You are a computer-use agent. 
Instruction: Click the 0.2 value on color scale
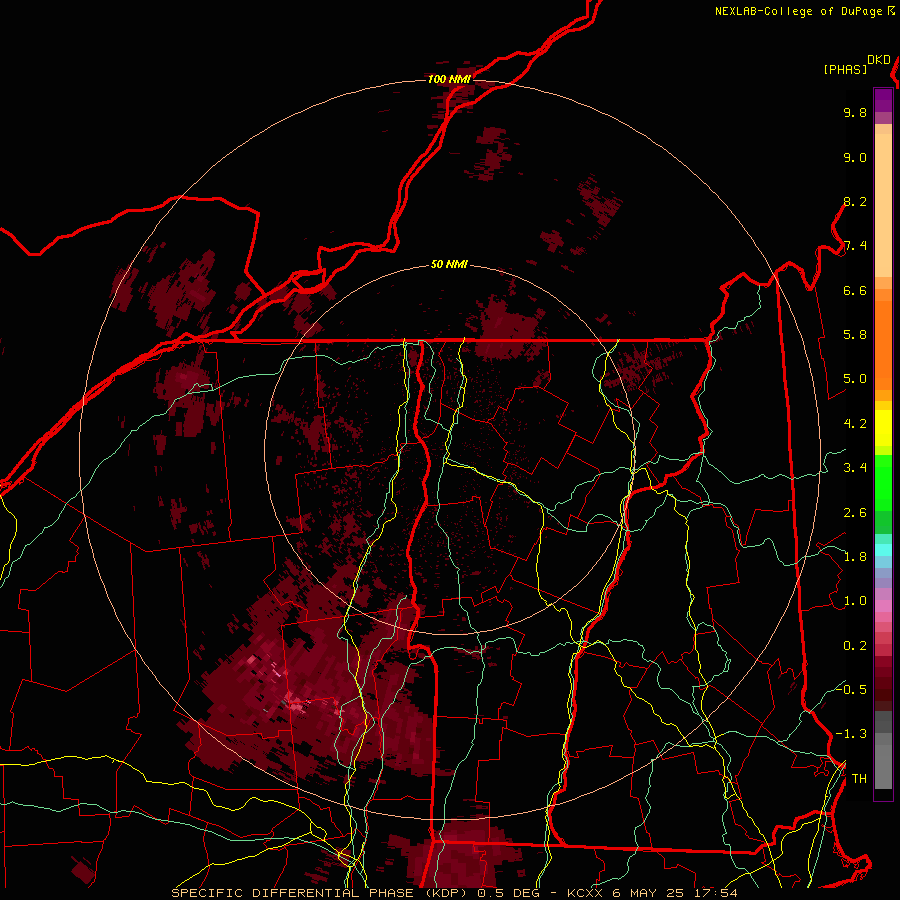point(855,646)
